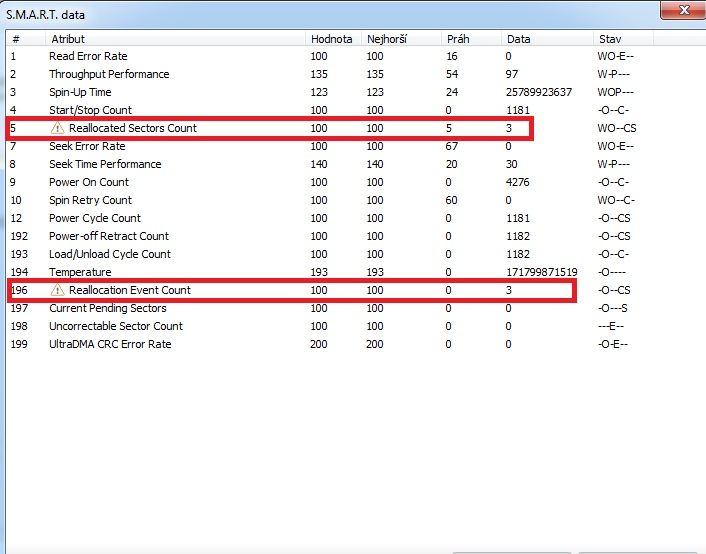Pick the Uncorrectable Sector Count row

[116, 326]
